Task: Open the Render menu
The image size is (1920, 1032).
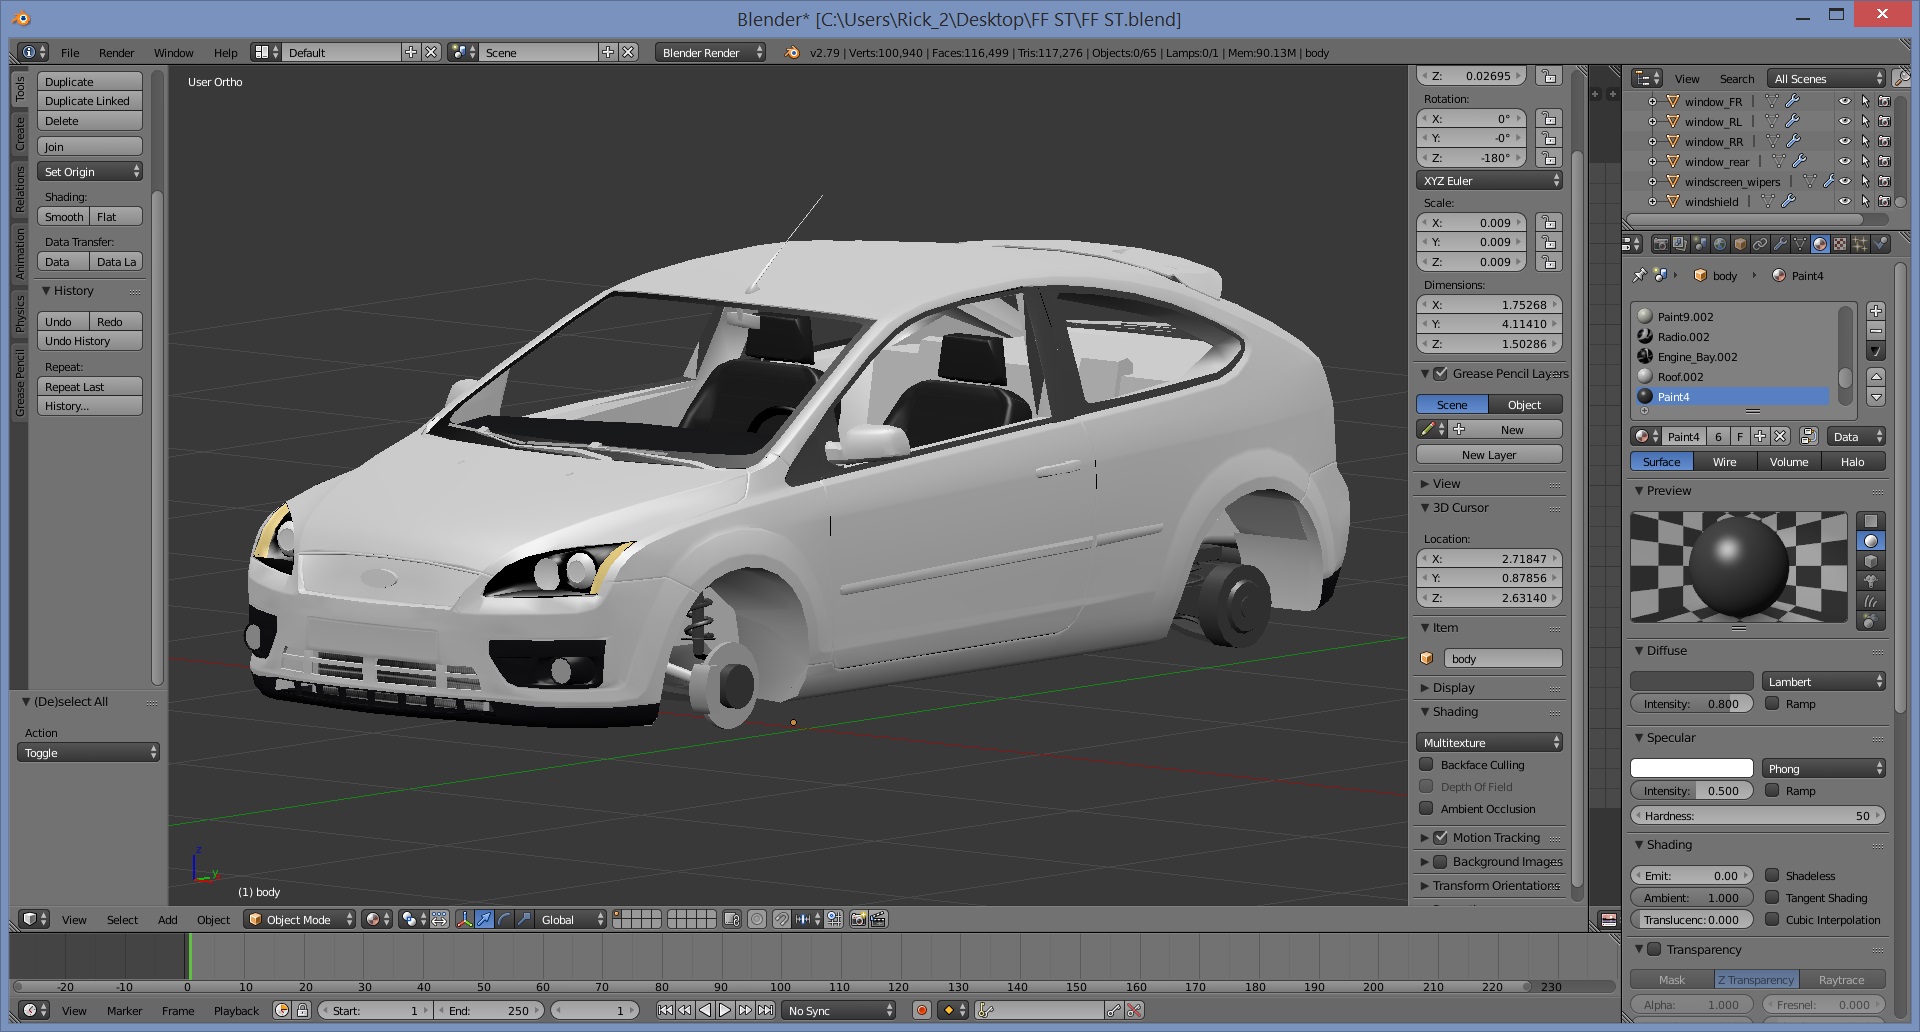Action: pos(116,53)
